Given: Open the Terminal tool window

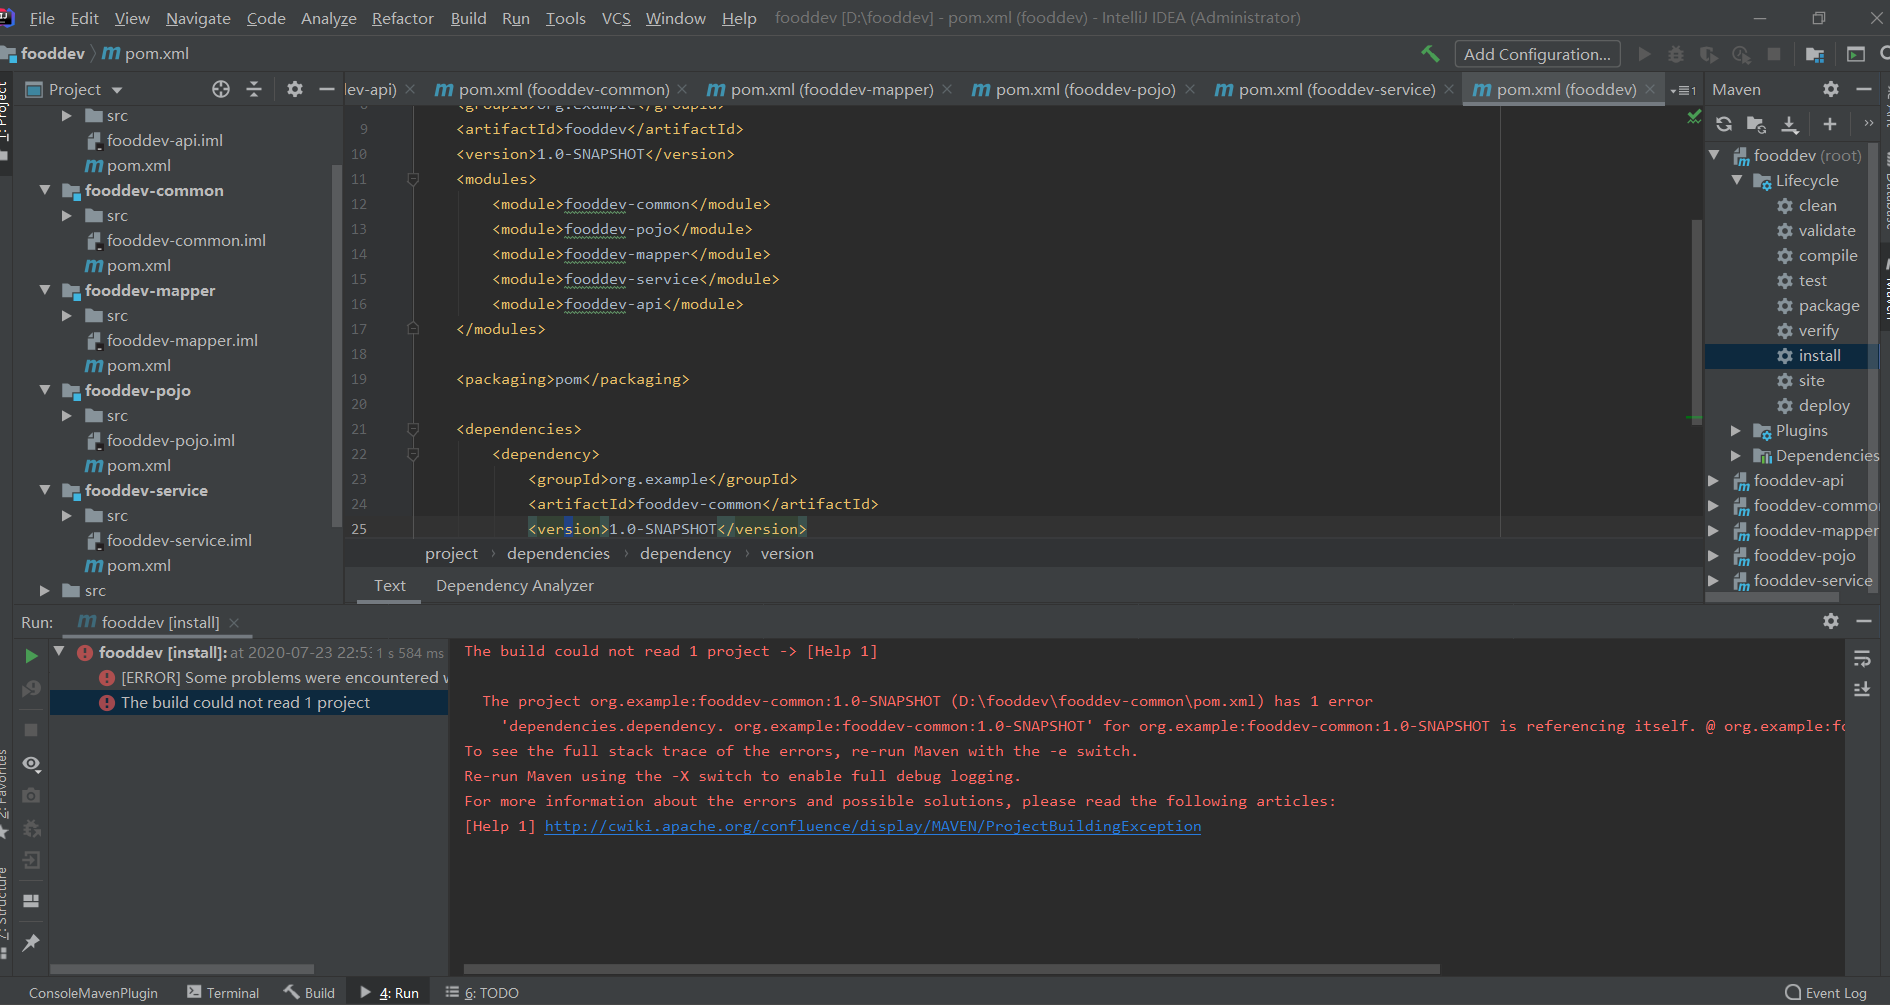Looking at the screenshot, I should (223, 993).
